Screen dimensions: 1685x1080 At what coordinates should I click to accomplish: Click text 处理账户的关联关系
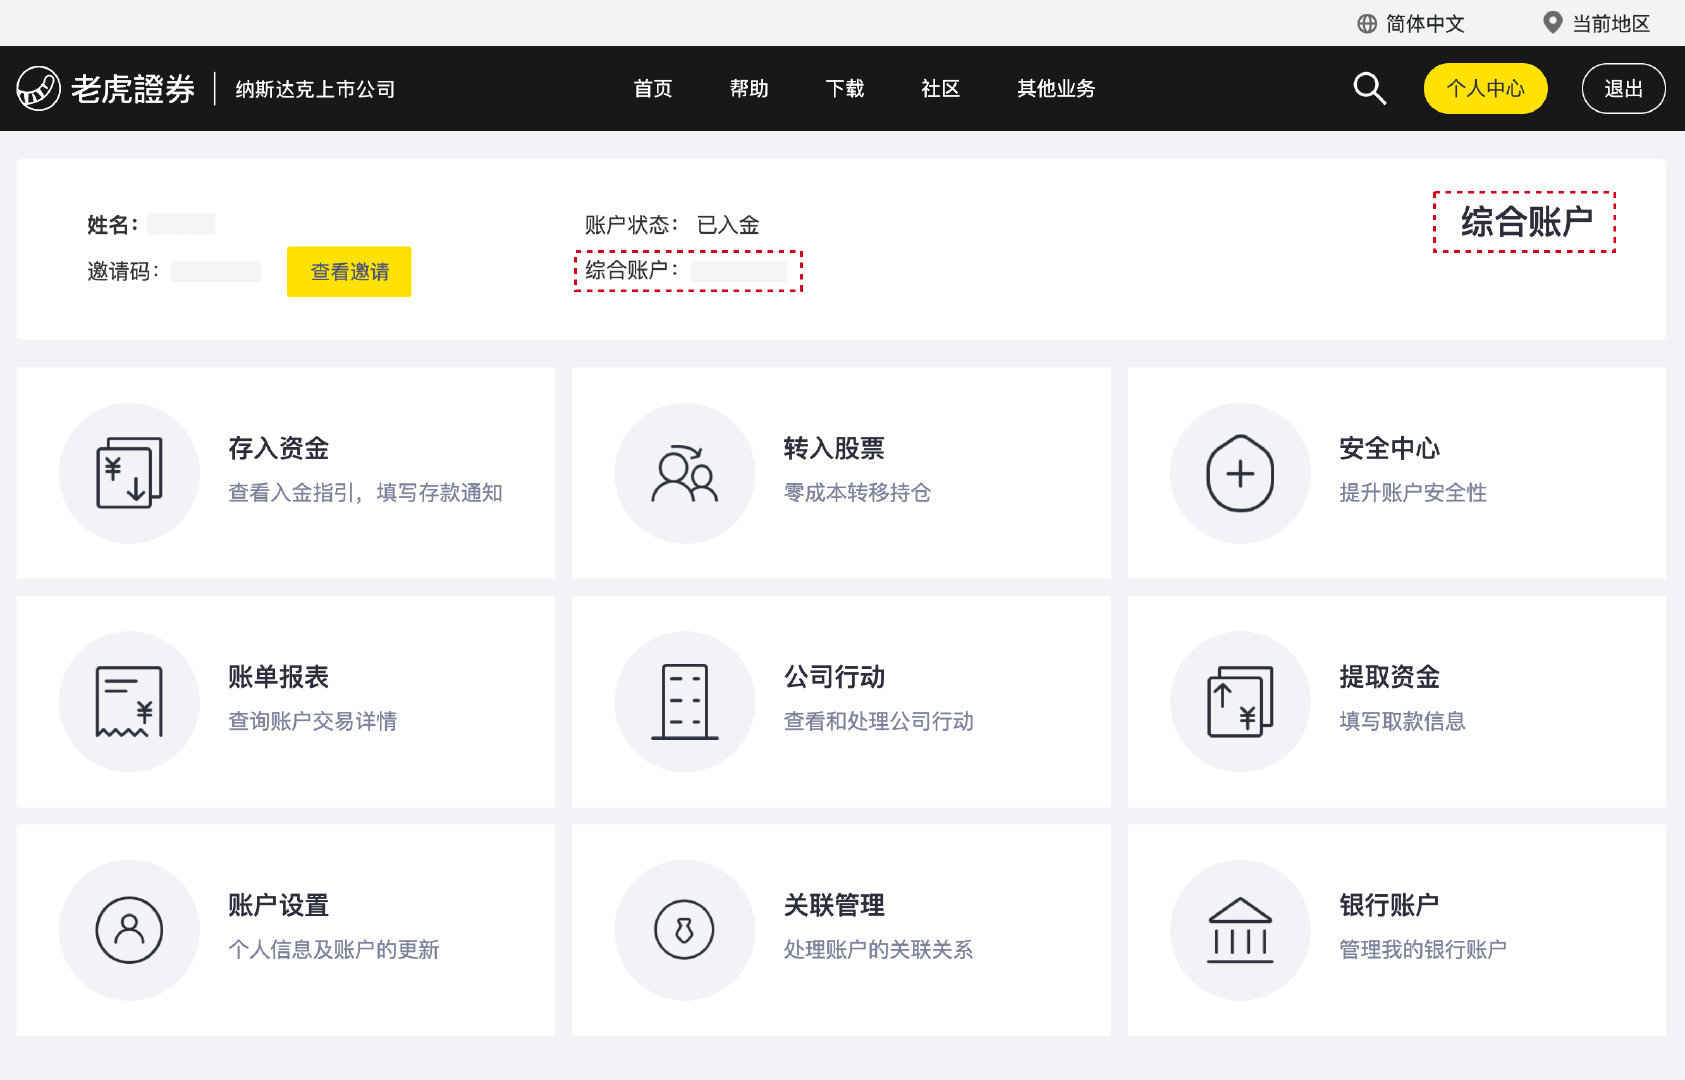[878, 950]
